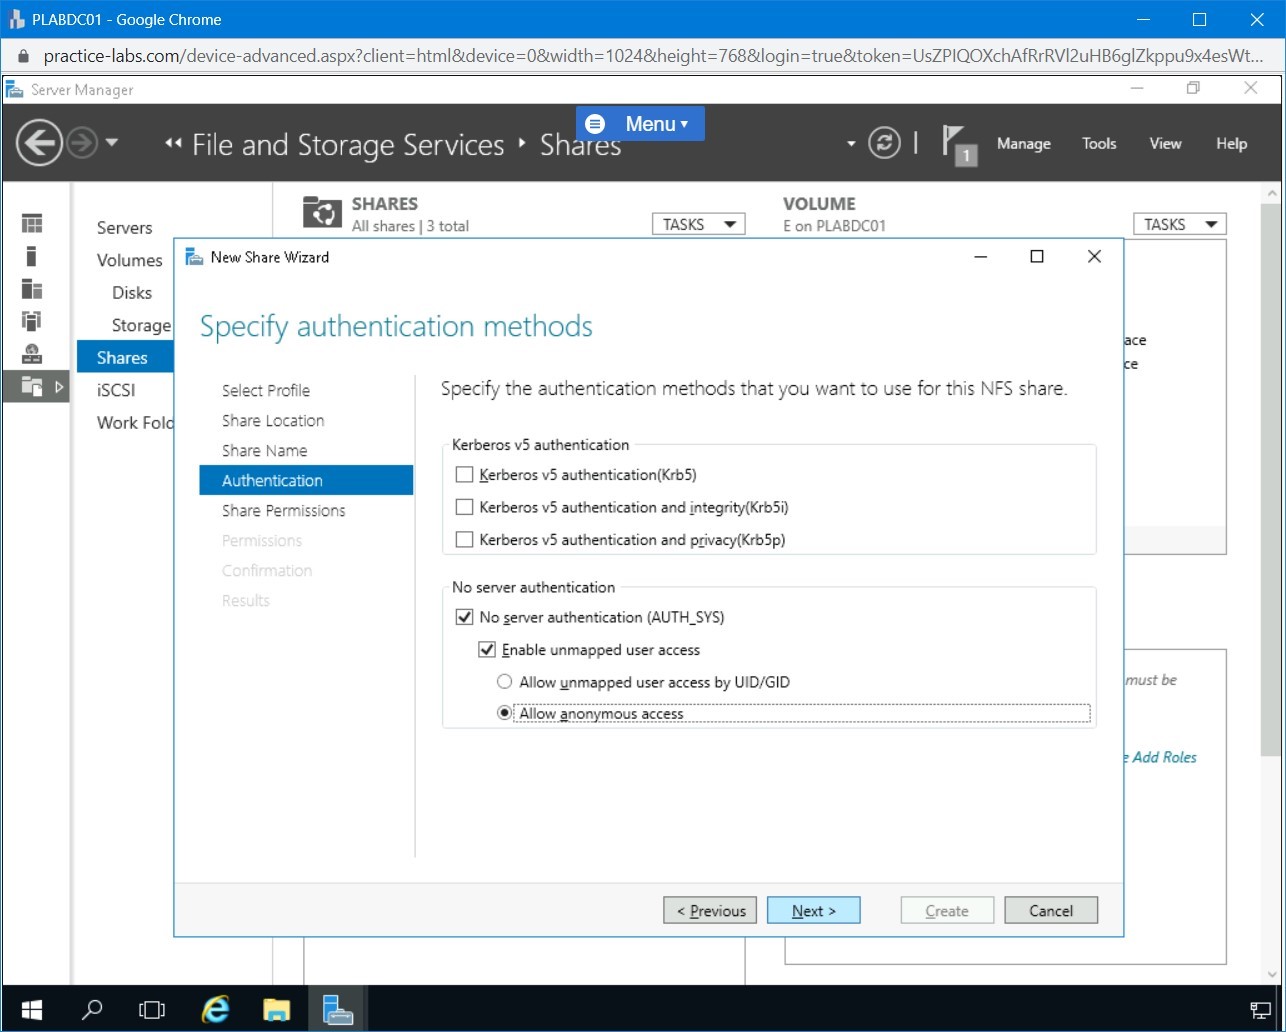Select Disks in the navigation pane
This screenshot has height=1032, width=1286.
[x=132, y=293]
